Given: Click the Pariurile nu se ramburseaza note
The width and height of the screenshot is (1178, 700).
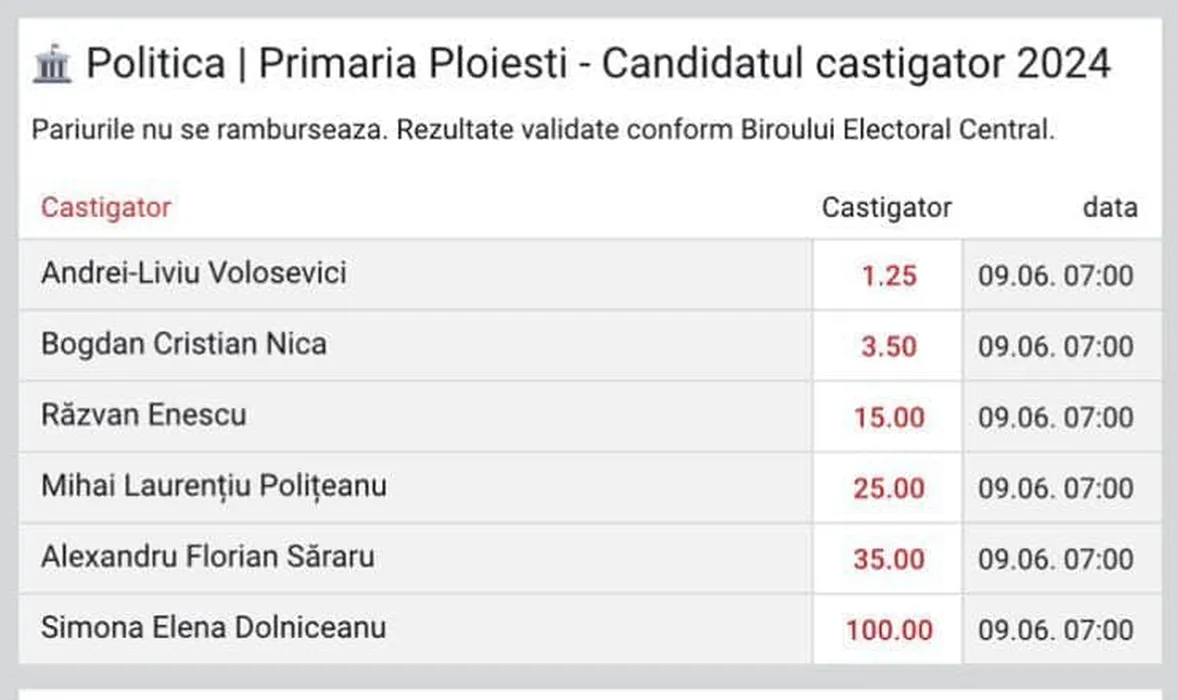Looking at the screenshot, I should coord(543,131).
